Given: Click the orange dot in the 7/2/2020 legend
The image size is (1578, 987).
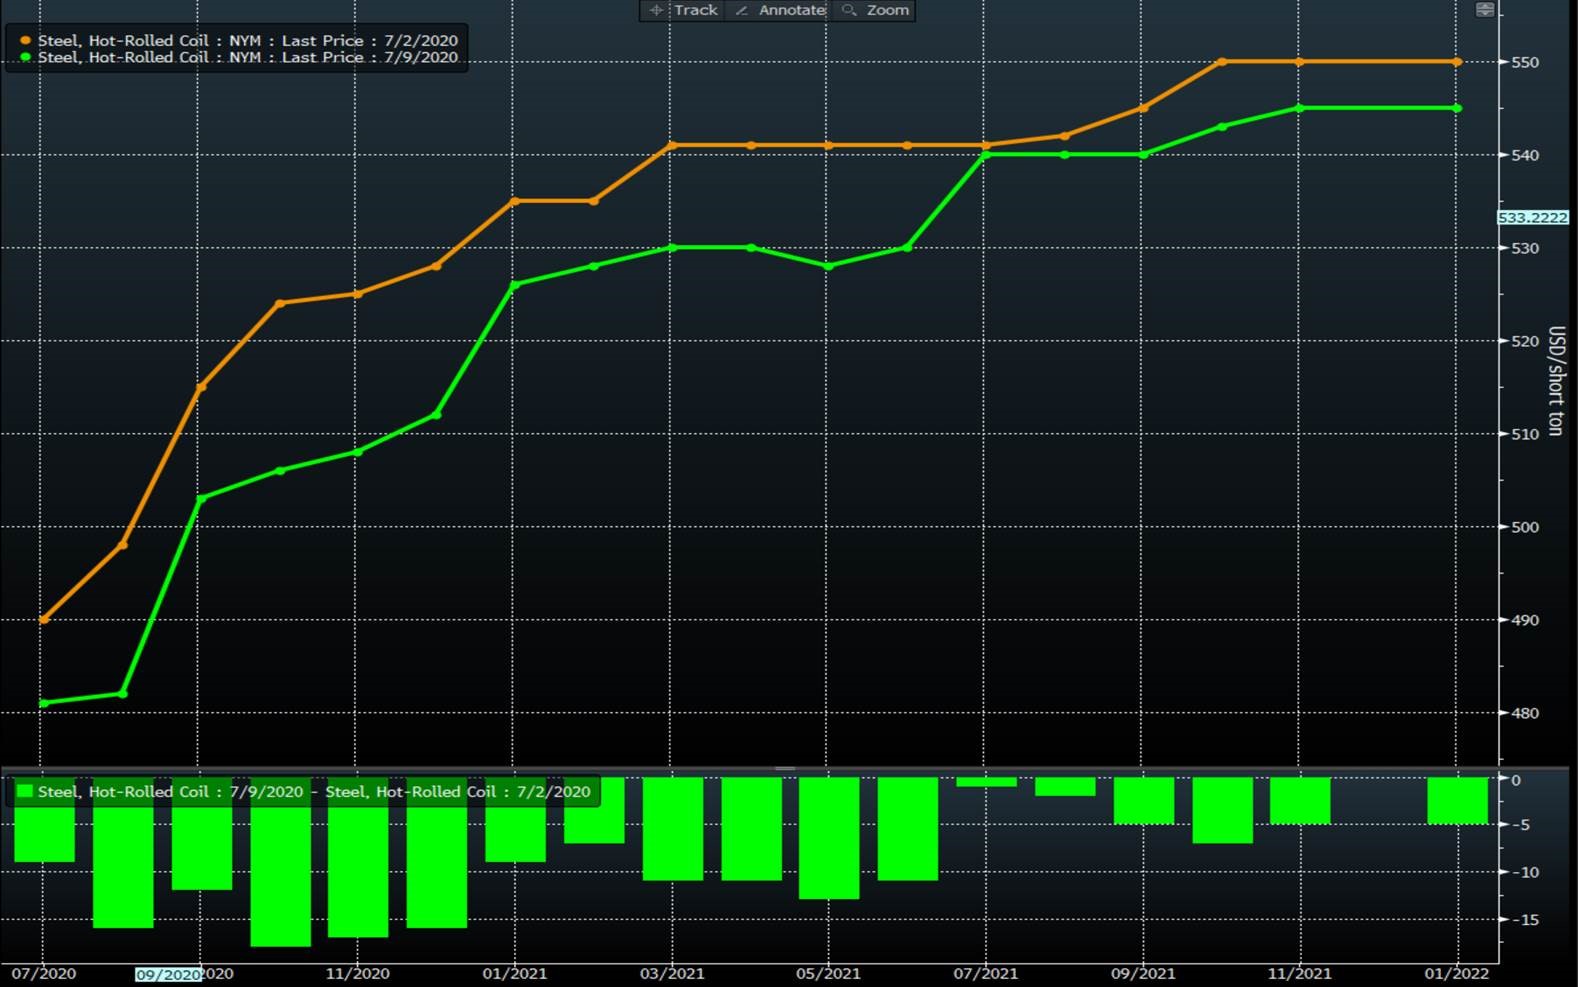Looking at the screenshot, I should pyautogui.click(x=26, y=41).
